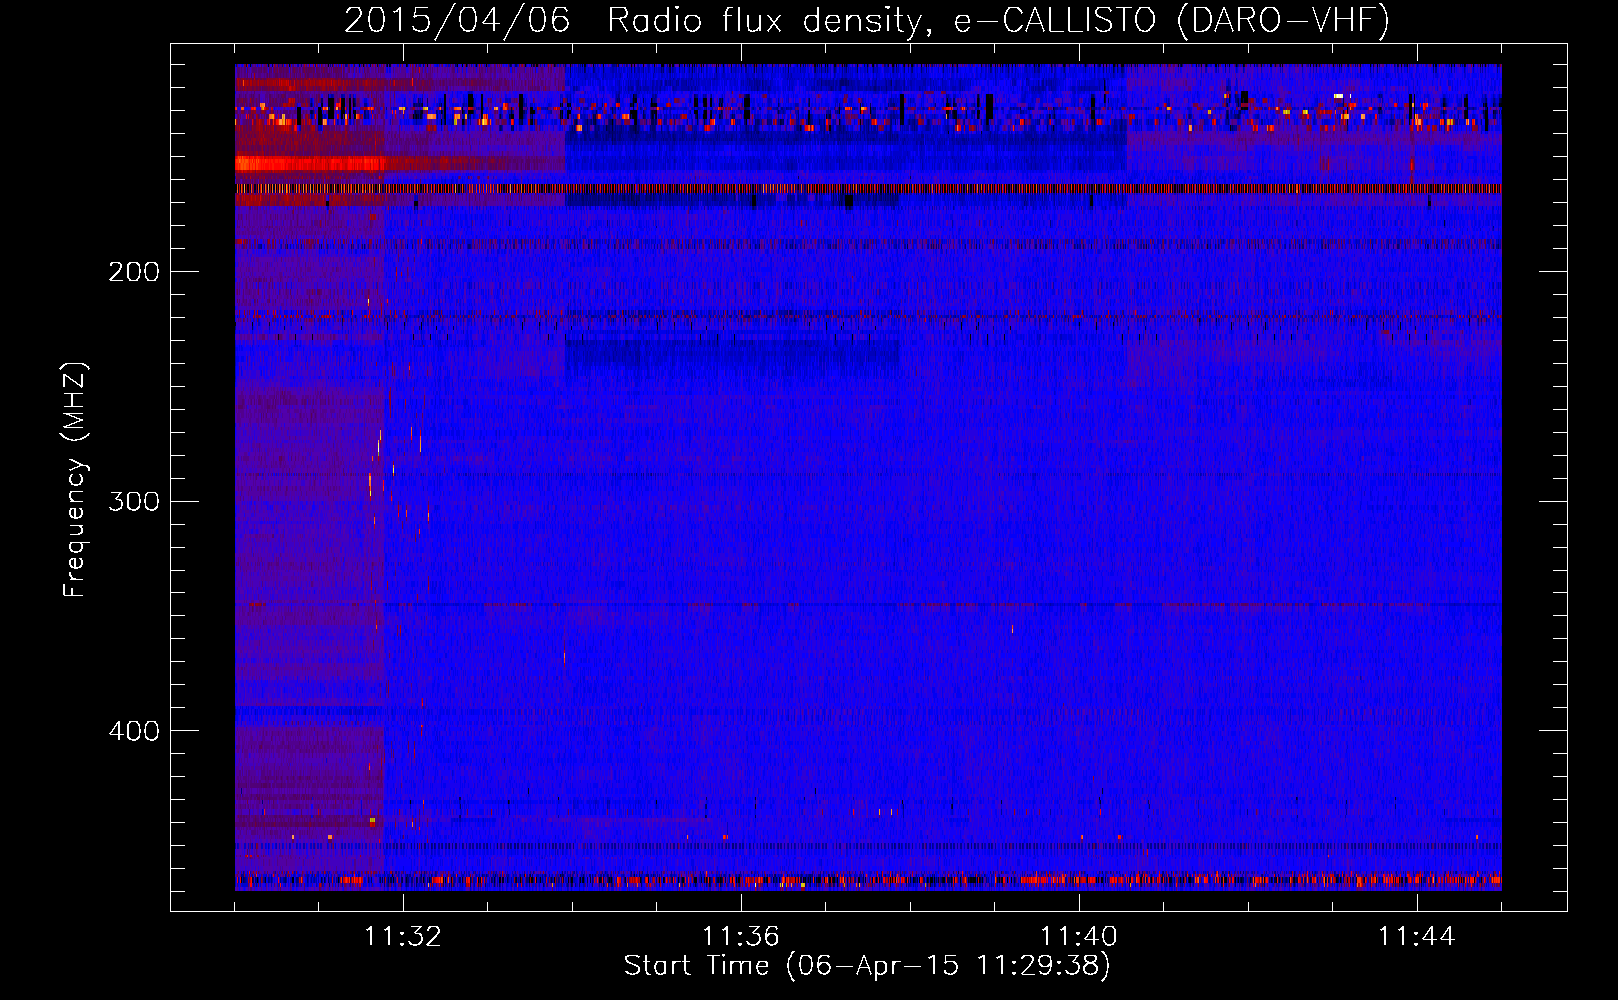This screenshot has height=1000, width=1618.
Task: Click the 11:32 time tick label
Action: (x=403, y=937)
